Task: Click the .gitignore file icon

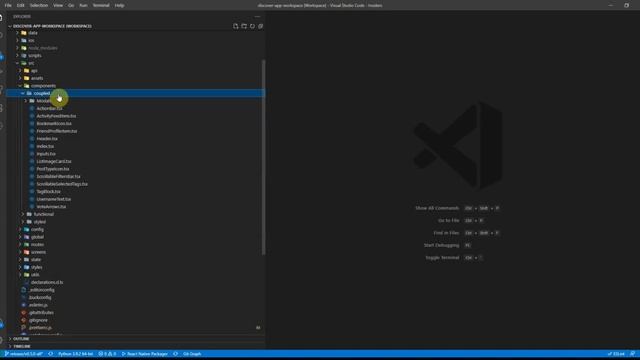Action: (x=24, y=320)
